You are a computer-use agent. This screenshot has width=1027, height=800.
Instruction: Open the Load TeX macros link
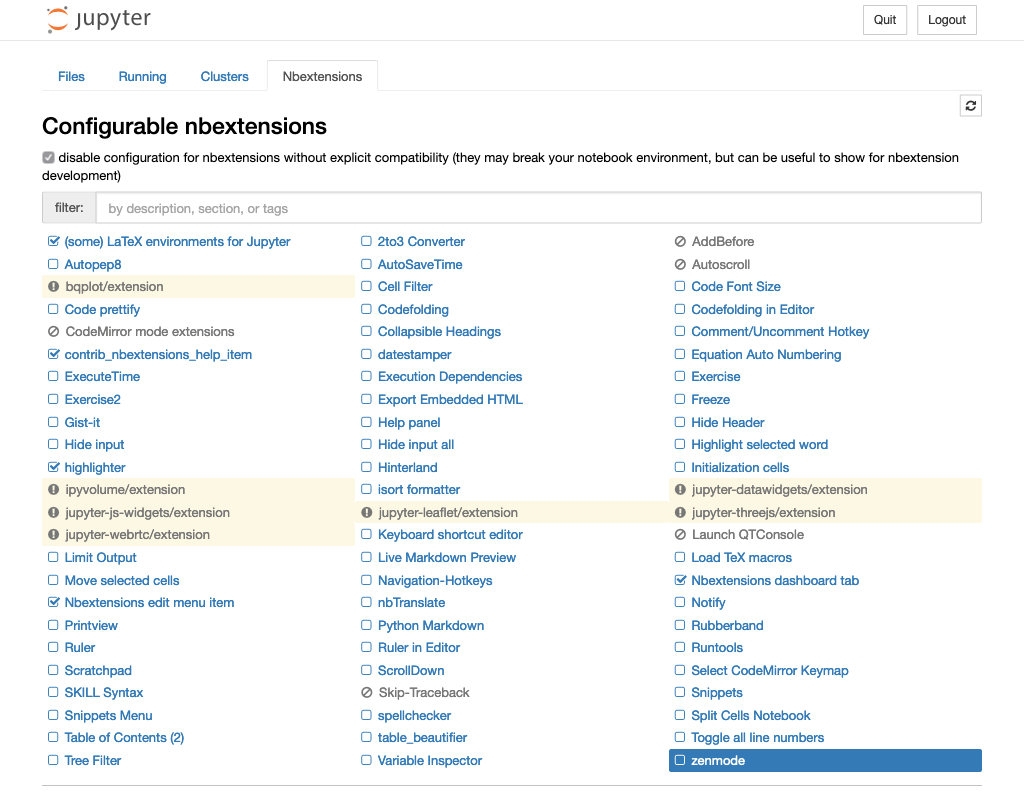click(741, 558)
